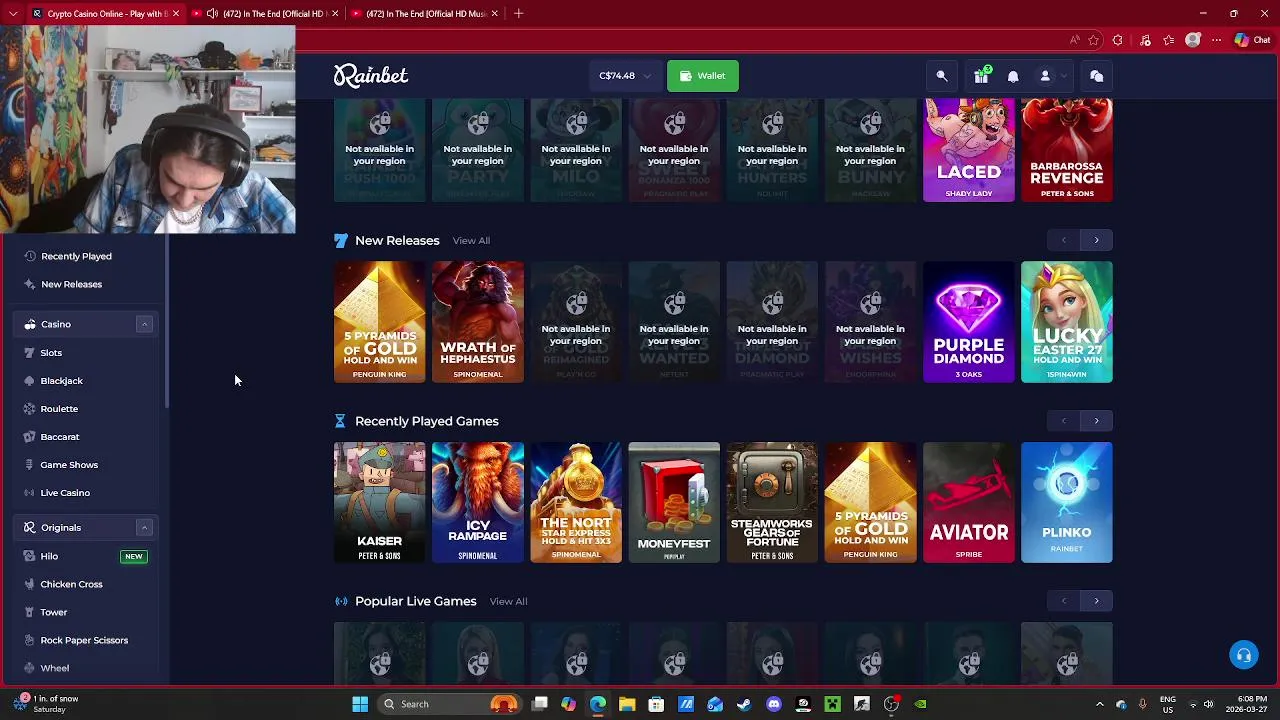Open the Icy Rampage game thumbnail
Viewport: 1280px width, 720px height.
coord(477,502)
